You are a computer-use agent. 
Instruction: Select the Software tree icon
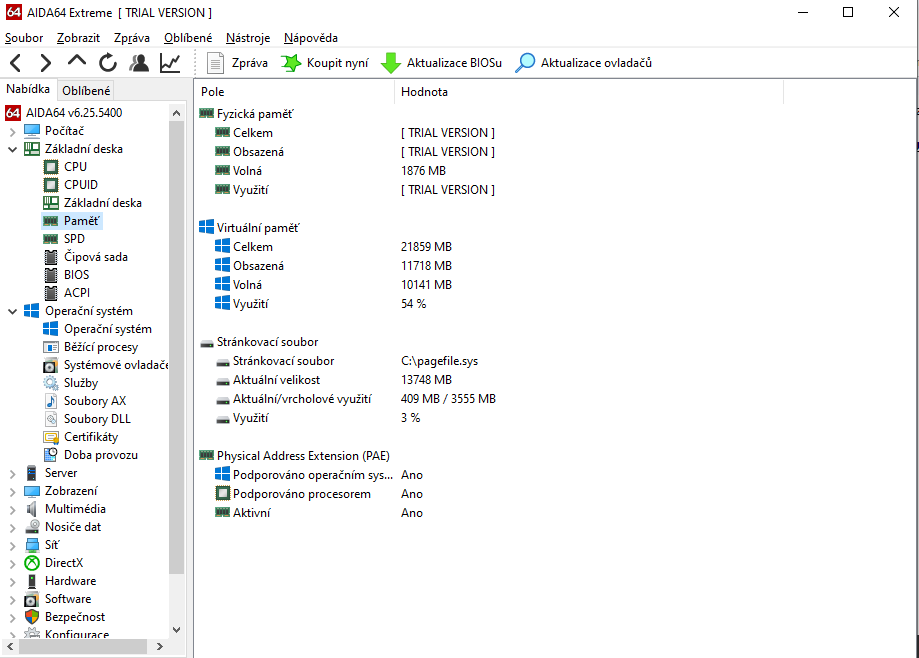point(32,599)
